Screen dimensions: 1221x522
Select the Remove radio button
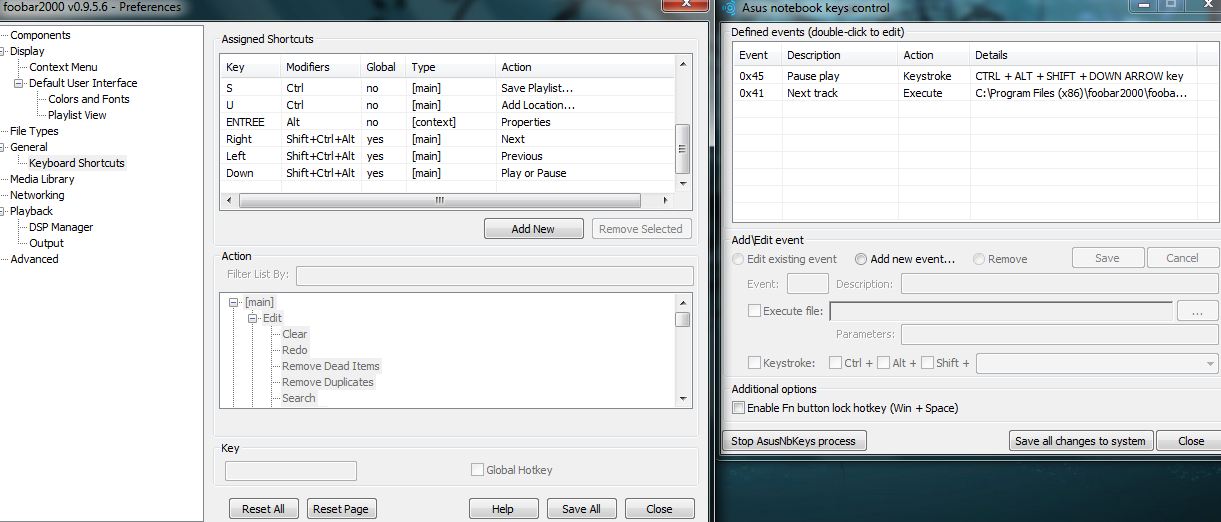click(978, 259)
